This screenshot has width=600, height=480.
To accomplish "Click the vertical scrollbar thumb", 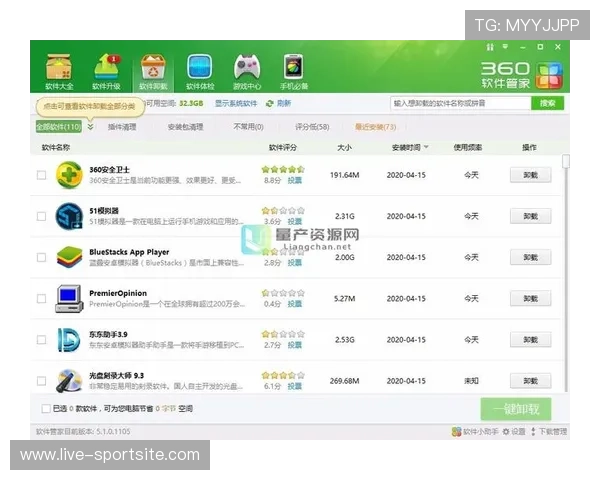I will 566,161.
